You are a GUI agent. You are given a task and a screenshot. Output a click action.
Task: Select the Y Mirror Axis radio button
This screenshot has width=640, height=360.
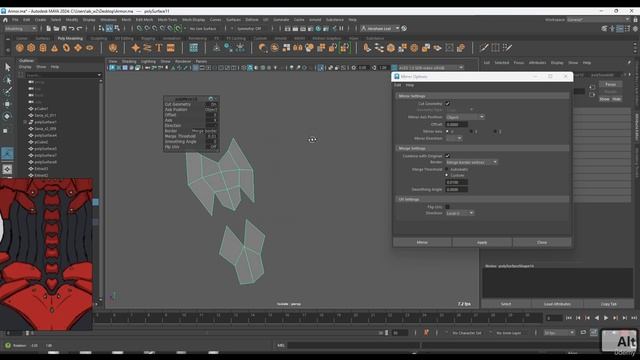[x=471, y=131]
